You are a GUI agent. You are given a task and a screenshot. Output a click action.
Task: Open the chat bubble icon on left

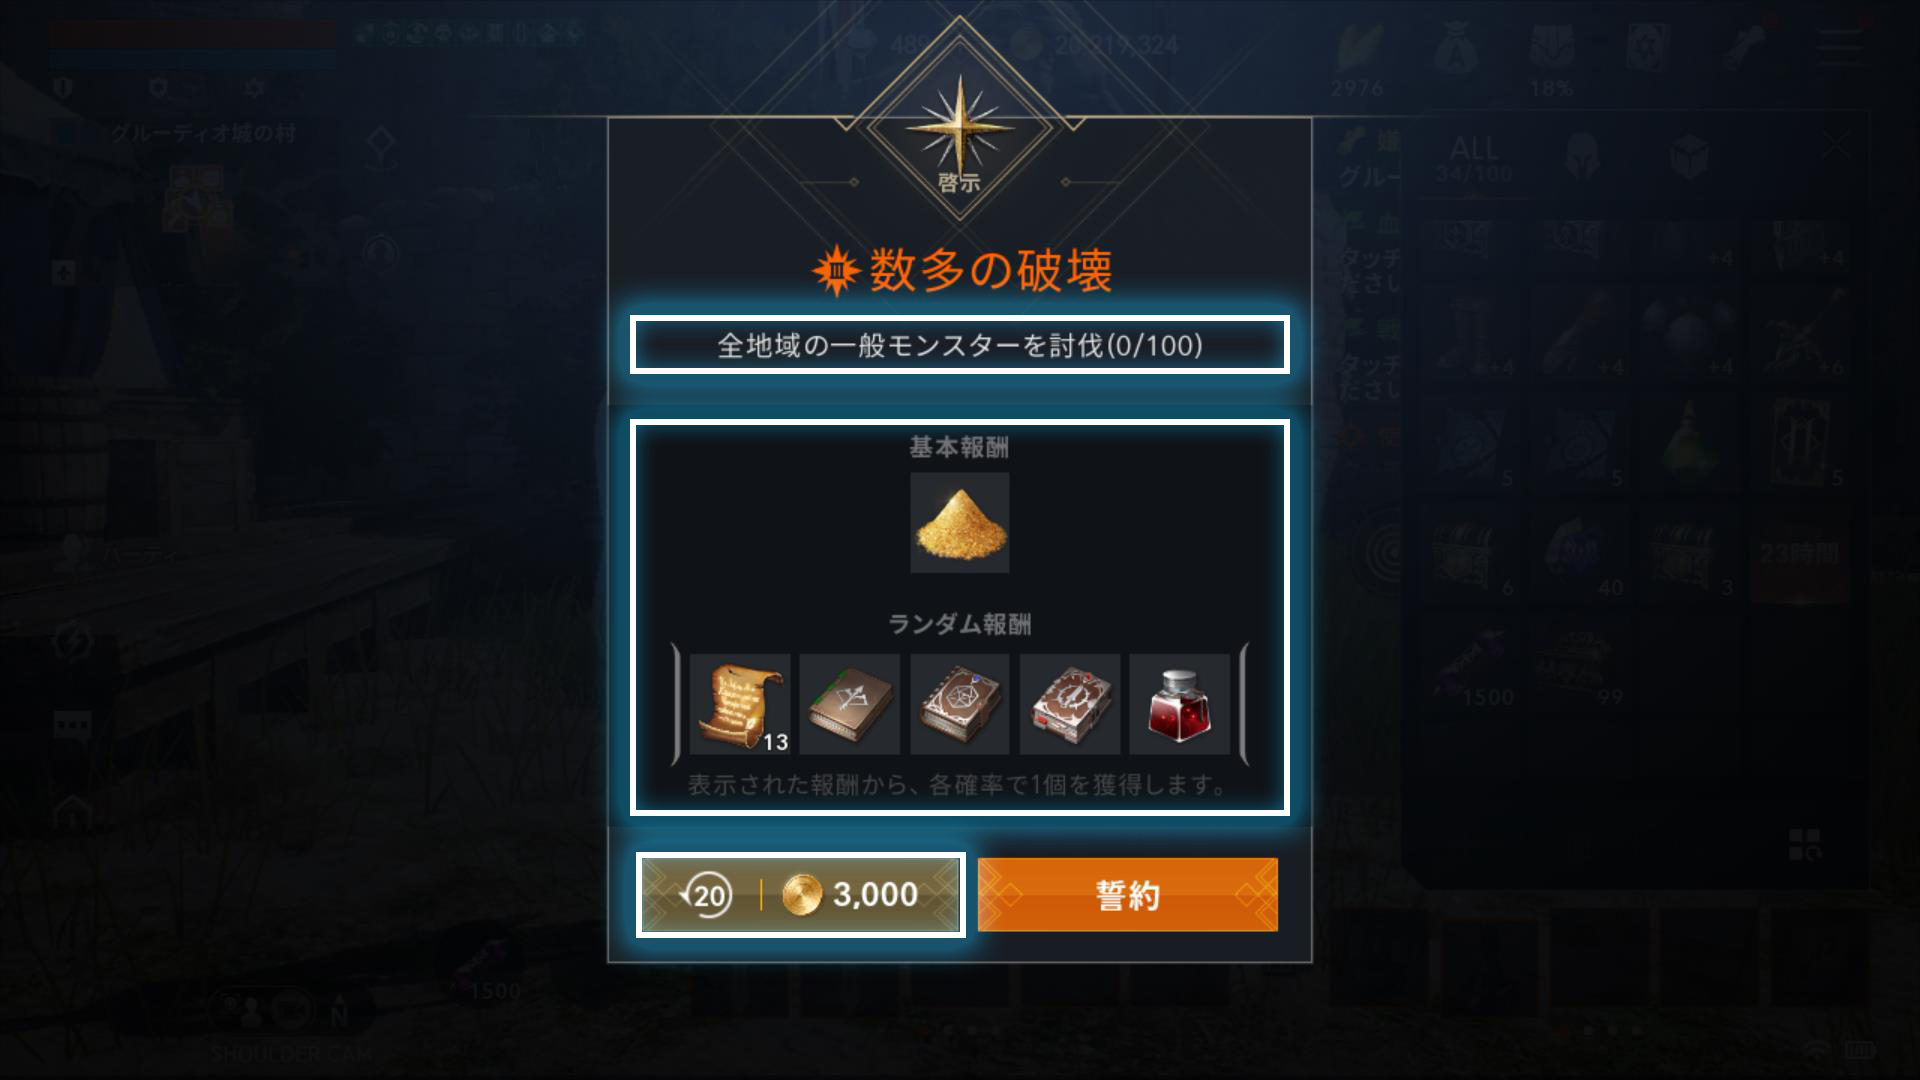click(x=72, y=724)
